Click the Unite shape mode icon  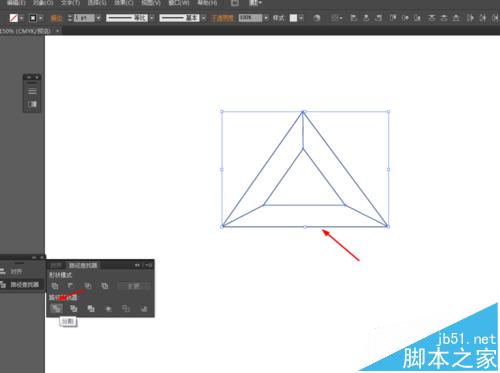point(55,286)
